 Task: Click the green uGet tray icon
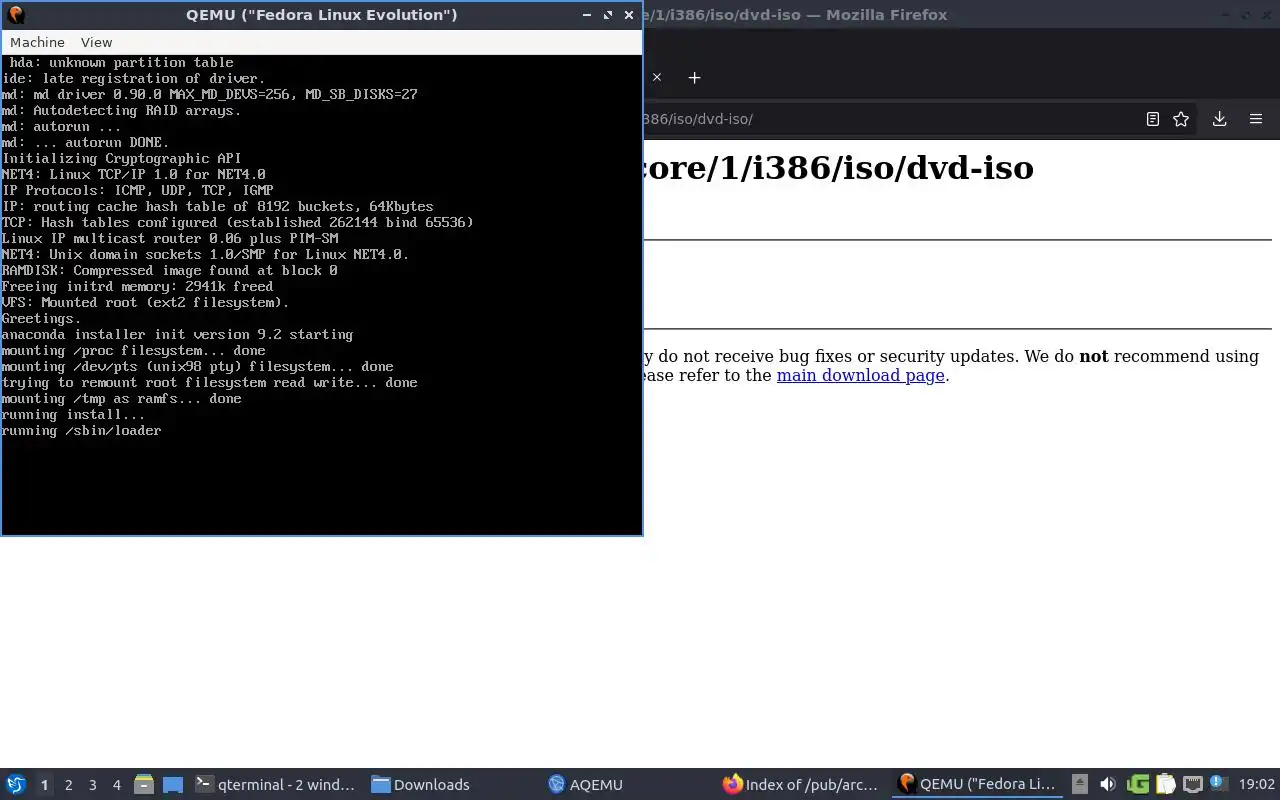click(1138, 785)
